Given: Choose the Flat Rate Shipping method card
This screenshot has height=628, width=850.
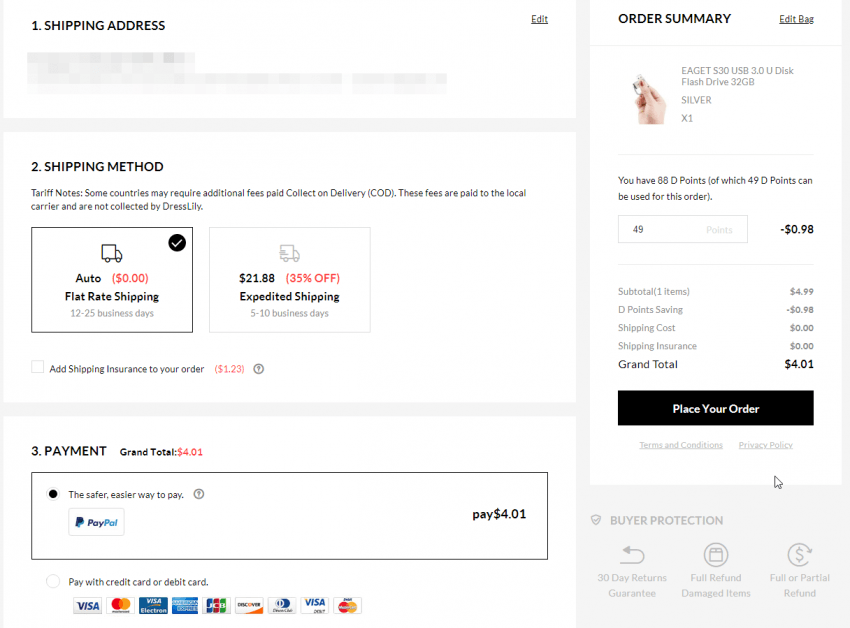Looking at the screenshot, I should click(112, 280).
